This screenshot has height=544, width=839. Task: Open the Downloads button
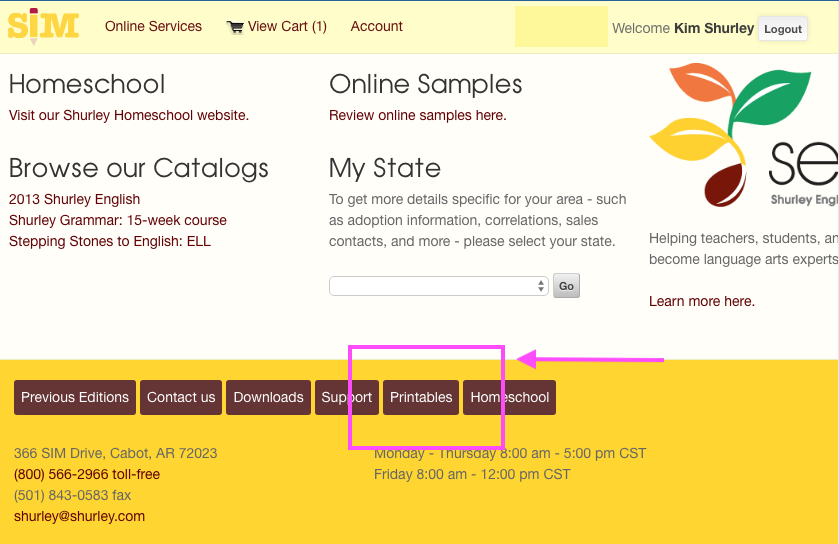268,397
